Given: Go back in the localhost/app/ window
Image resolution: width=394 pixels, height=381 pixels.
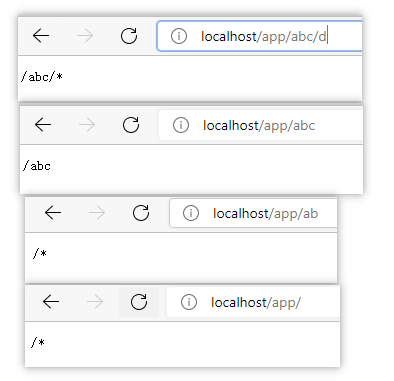Looking at the screenshot, I should [51, 302].
